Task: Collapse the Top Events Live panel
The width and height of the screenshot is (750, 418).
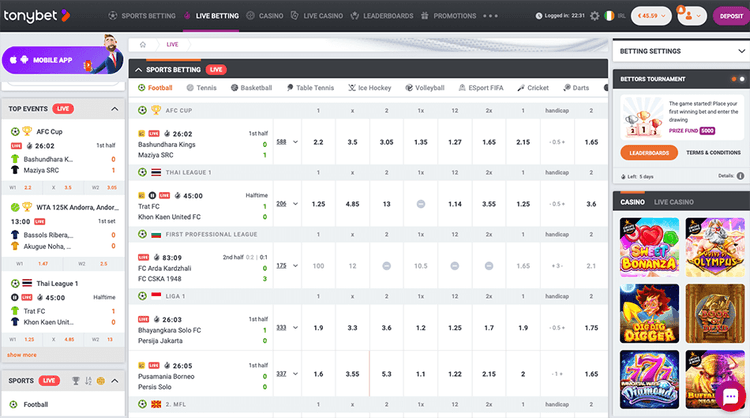Action: (115, 109)
